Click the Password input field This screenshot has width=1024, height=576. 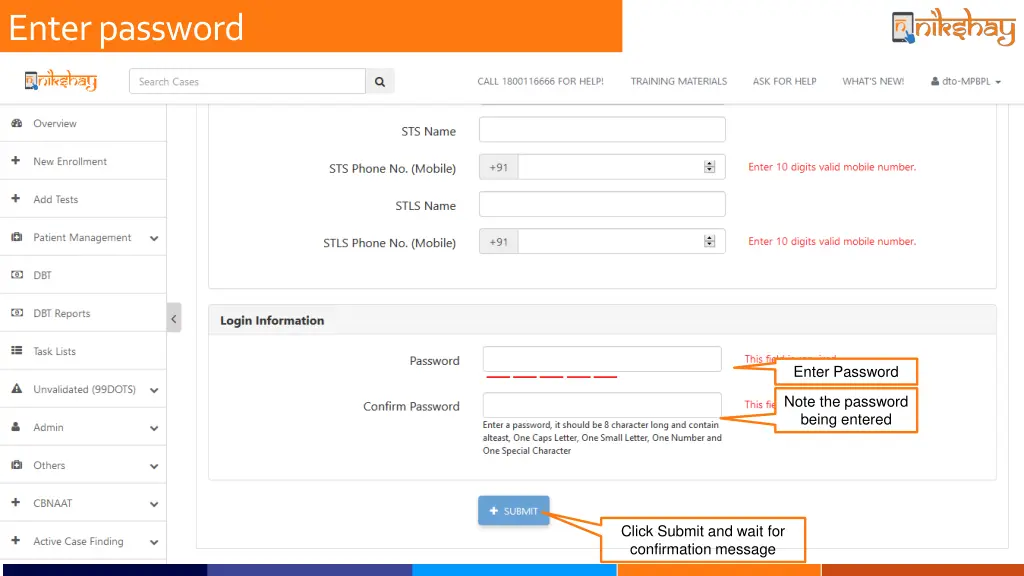[602, 359]
